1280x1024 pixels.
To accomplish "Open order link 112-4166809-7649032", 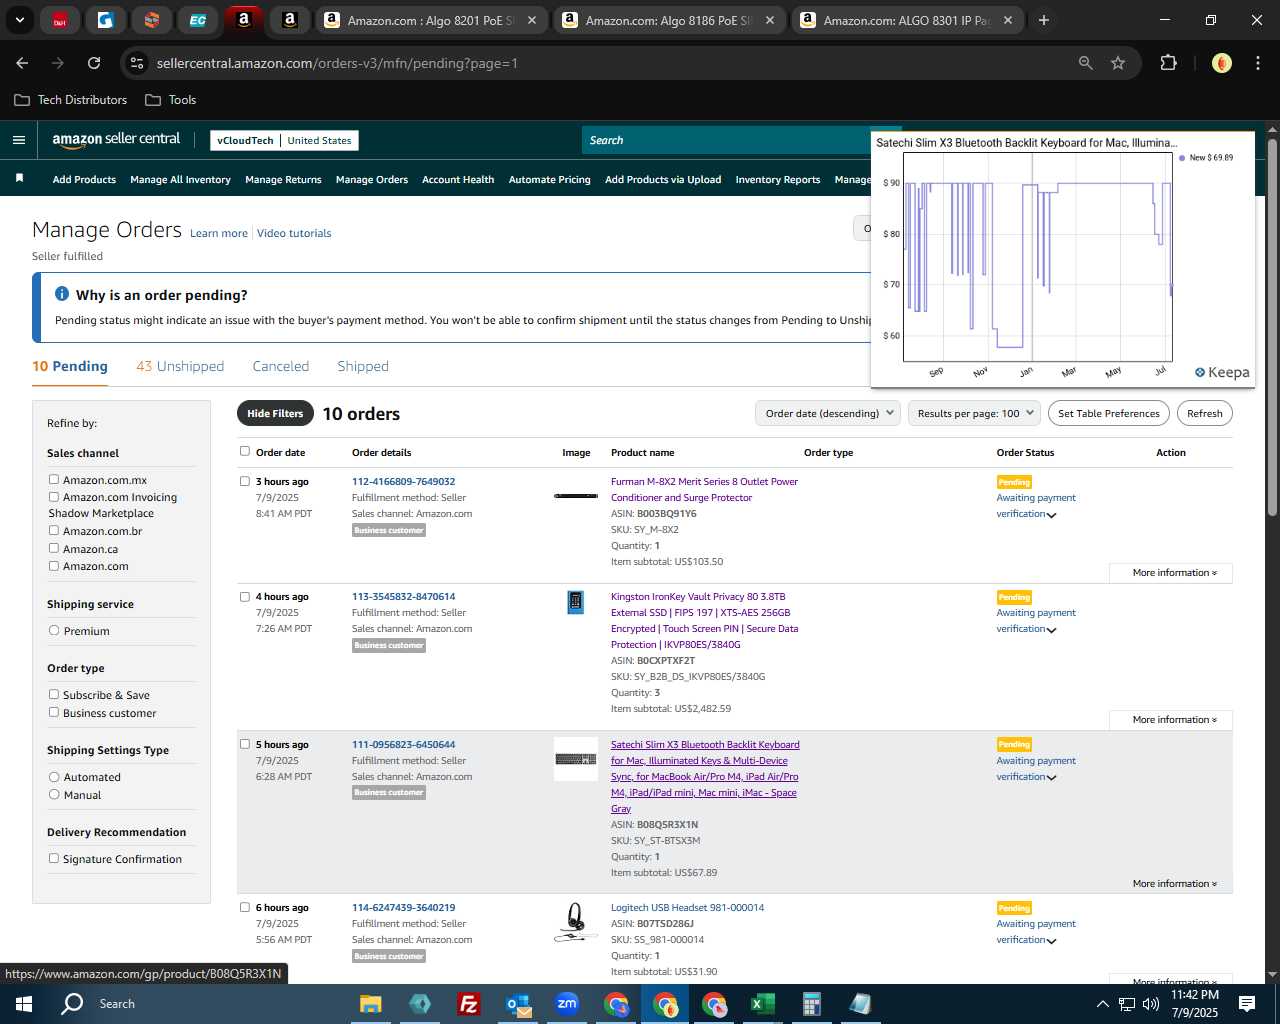I will pyautogui.click(x=403, y=481).
